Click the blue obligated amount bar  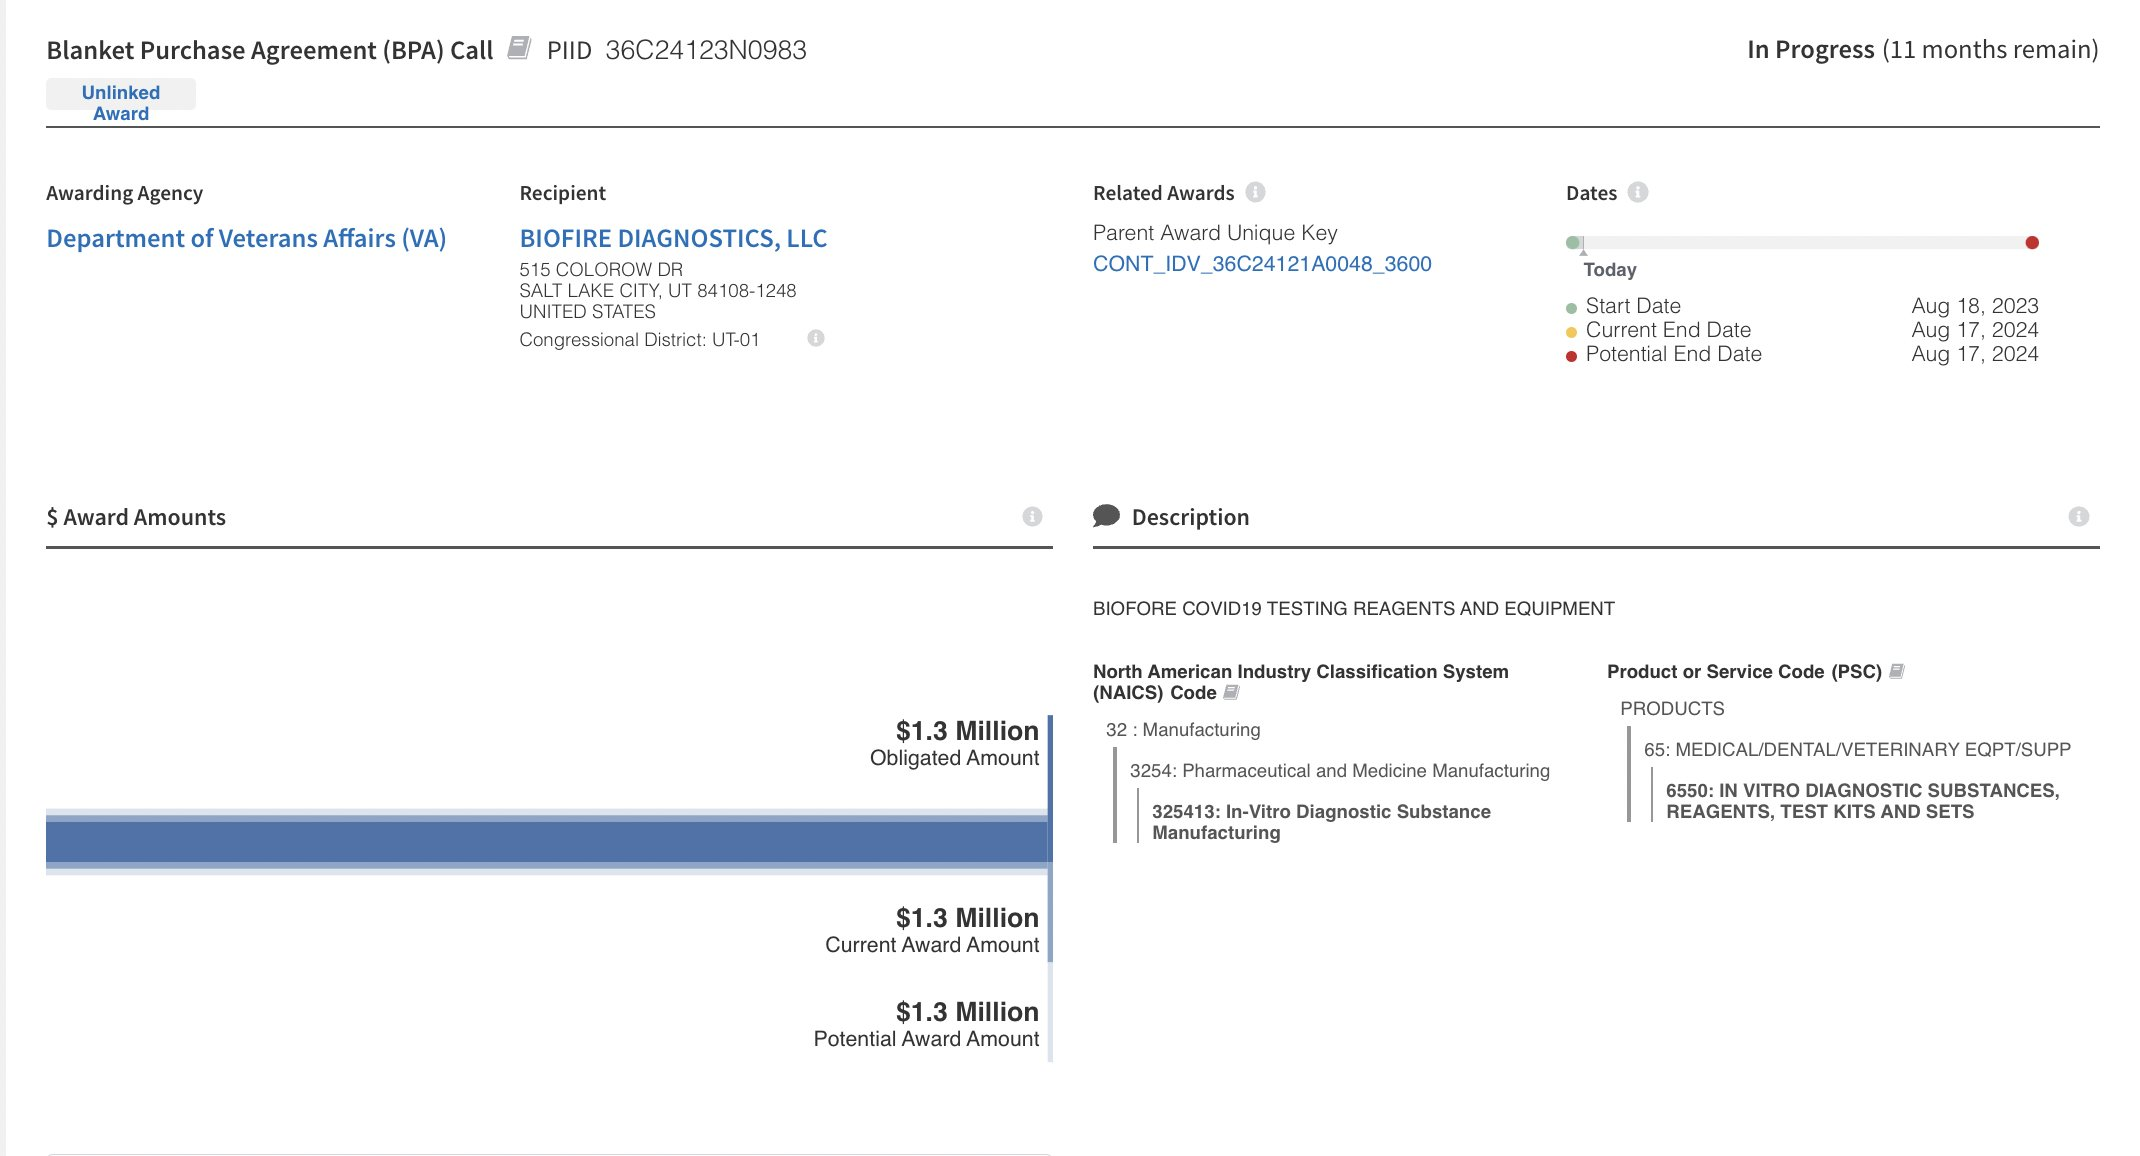[x=547, y=841]
